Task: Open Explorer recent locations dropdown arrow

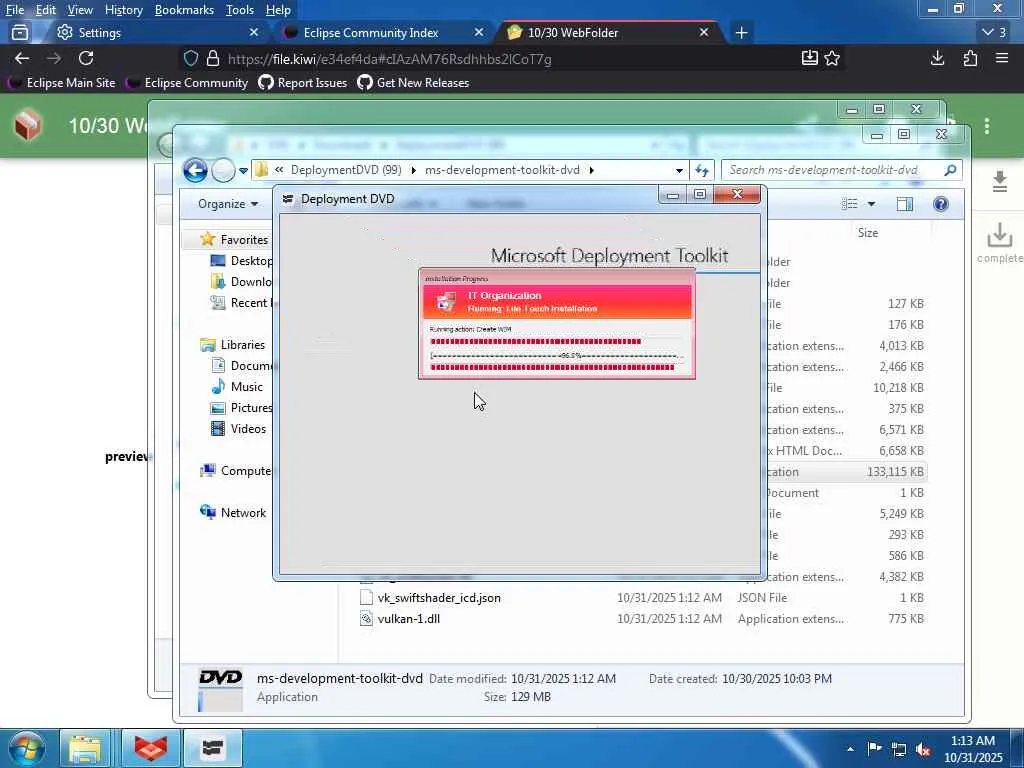Action: click(x=243, y=170)
